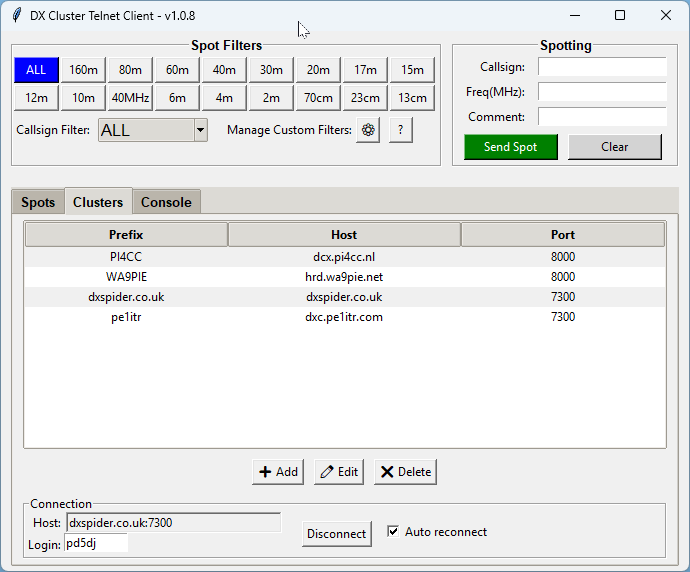Toggle the 40MHz band filter
This screenshot has height=572, width=690.
click(130, 97)
